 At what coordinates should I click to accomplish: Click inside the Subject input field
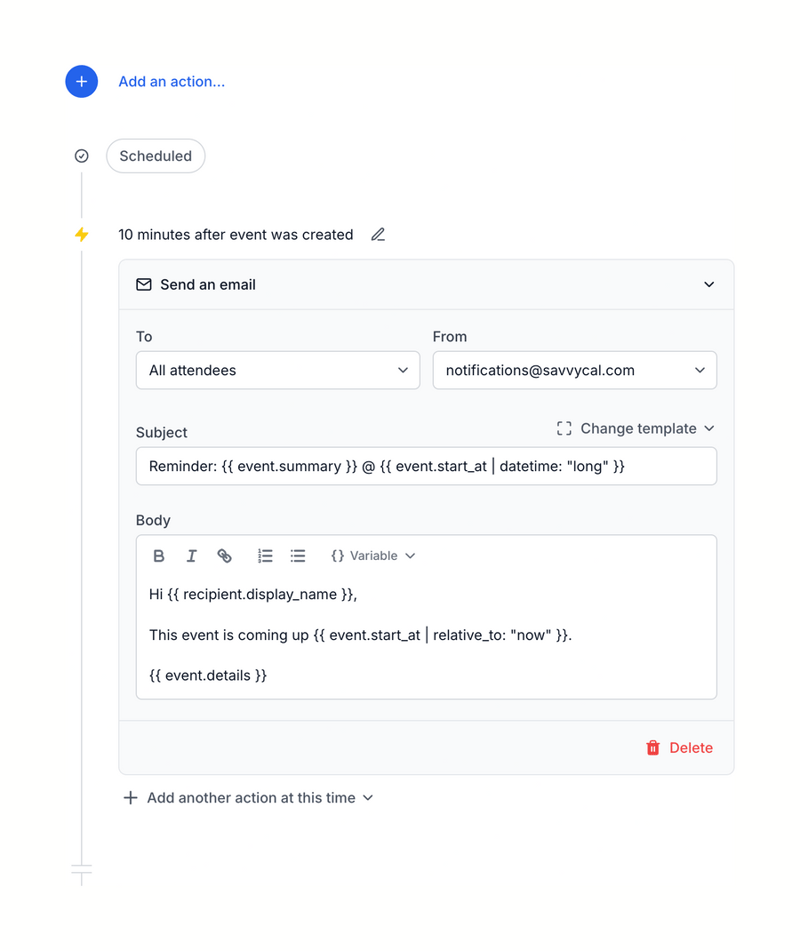click(x=426, y=465)
